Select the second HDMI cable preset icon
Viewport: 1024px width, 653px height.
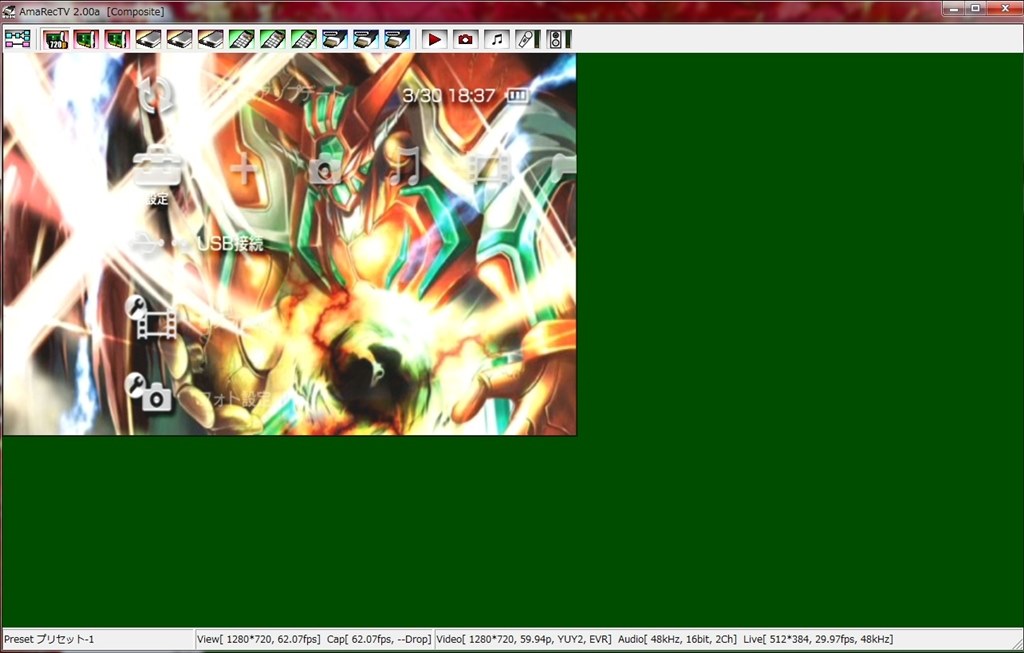[x=366, y=39]
